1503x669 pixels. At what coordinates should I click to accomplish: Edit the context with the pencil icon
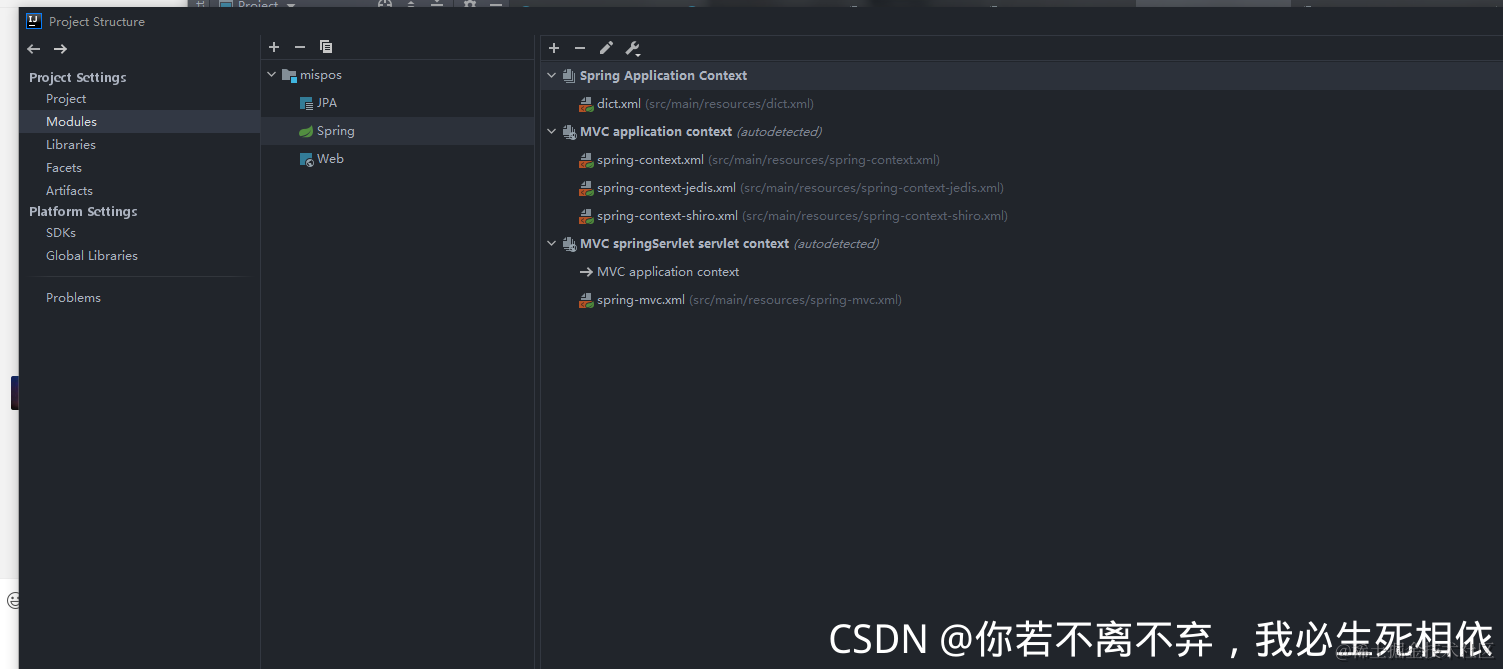[606, 48]
